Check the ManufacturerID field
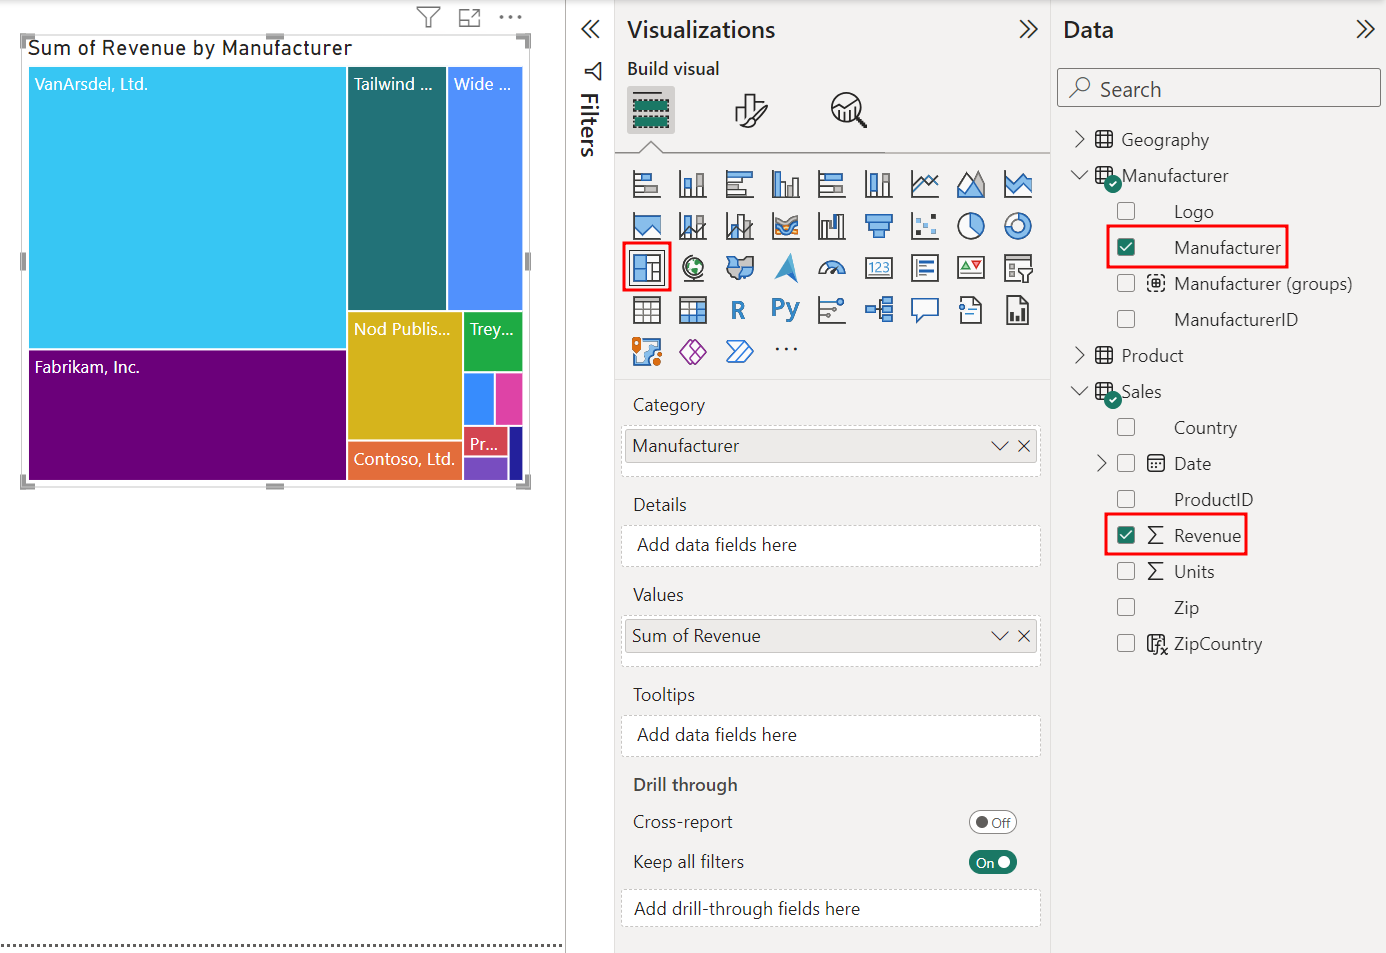1386x953 pixels. 1126,319
